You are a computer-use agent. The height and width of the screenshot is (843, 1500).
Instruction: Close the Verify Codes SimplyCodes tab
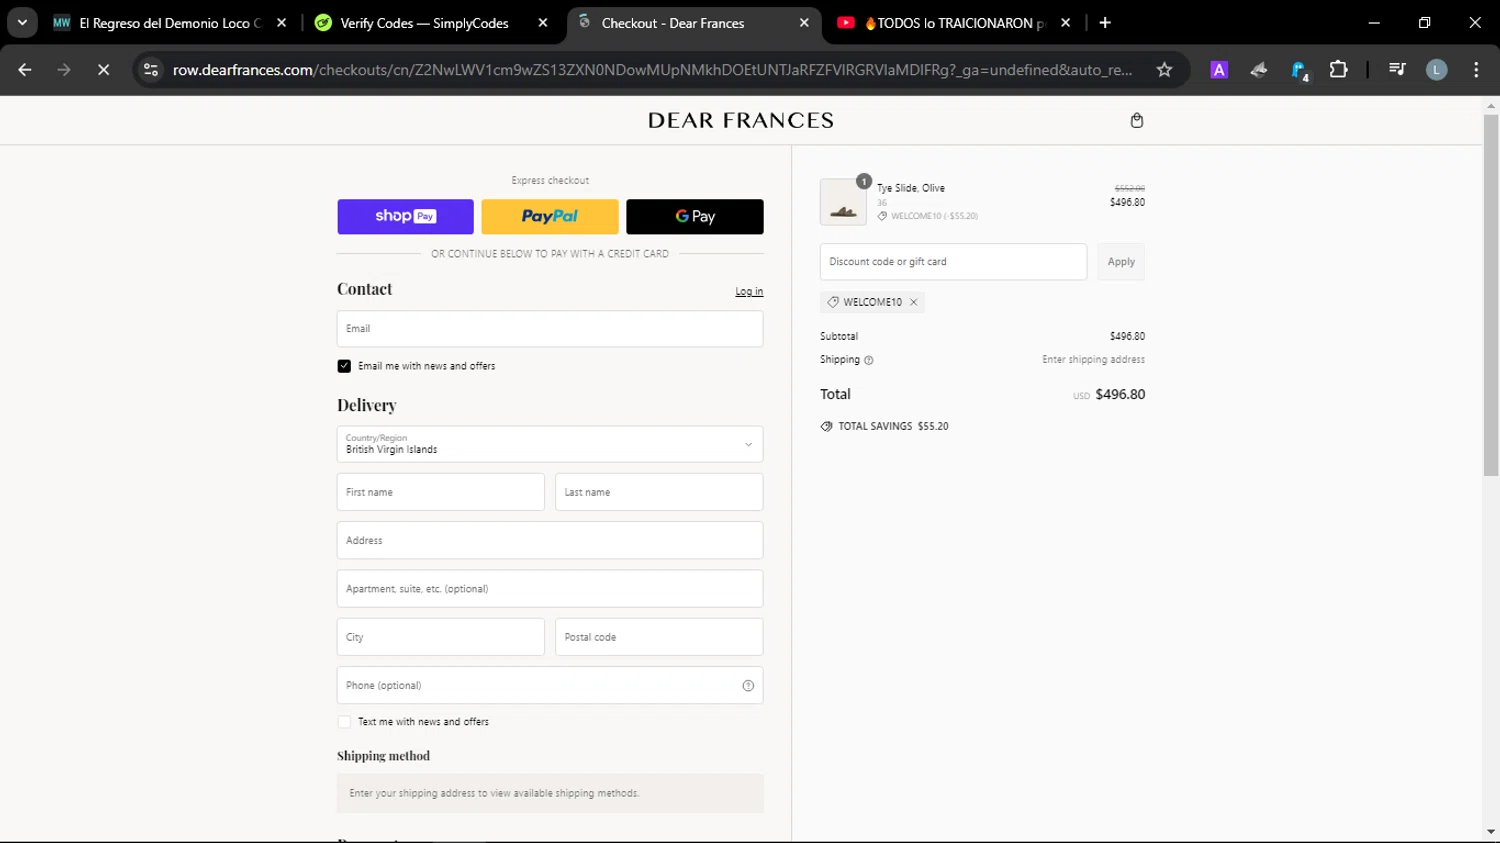coord(543,22)
